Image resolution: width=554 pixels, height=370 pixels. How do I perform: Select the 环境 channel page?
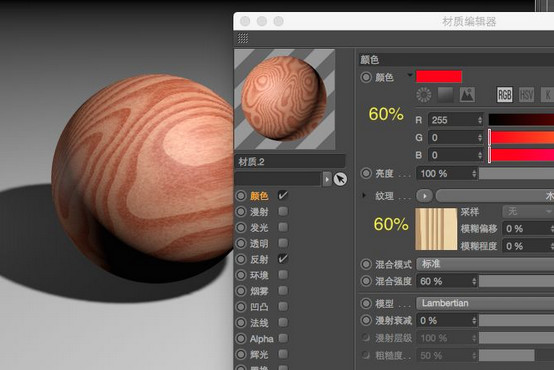click(x=259, y=275)
